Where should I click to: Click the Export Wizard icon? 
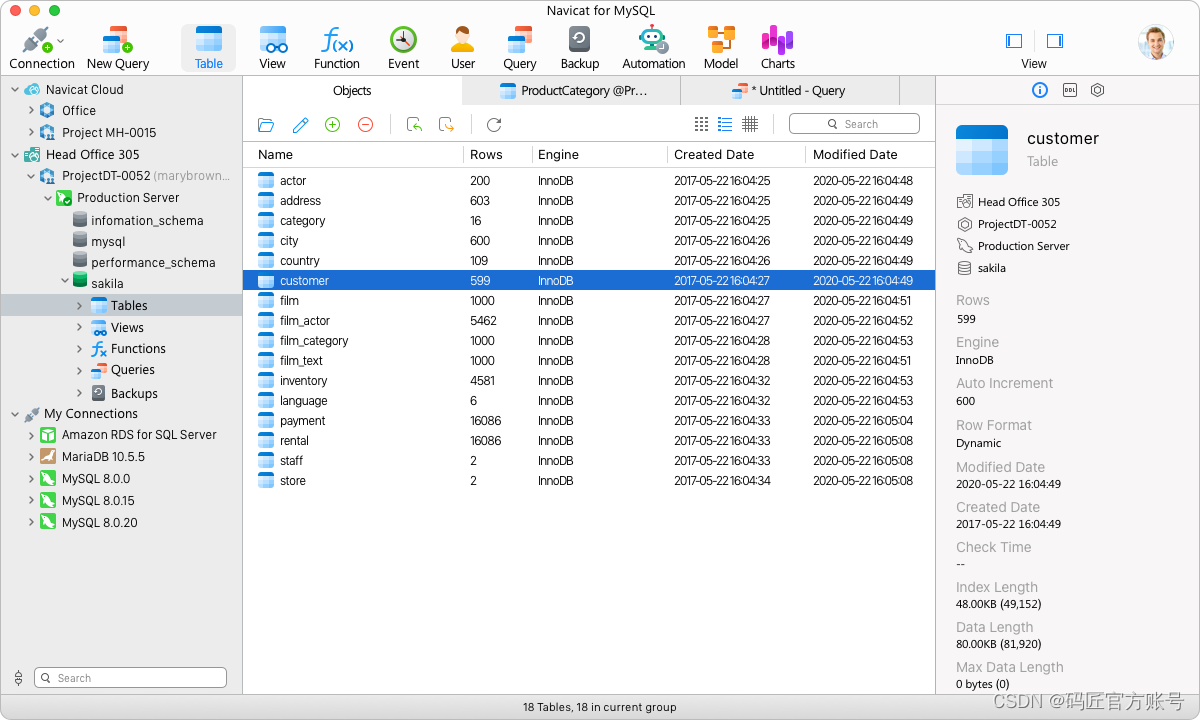pos(447,125)
